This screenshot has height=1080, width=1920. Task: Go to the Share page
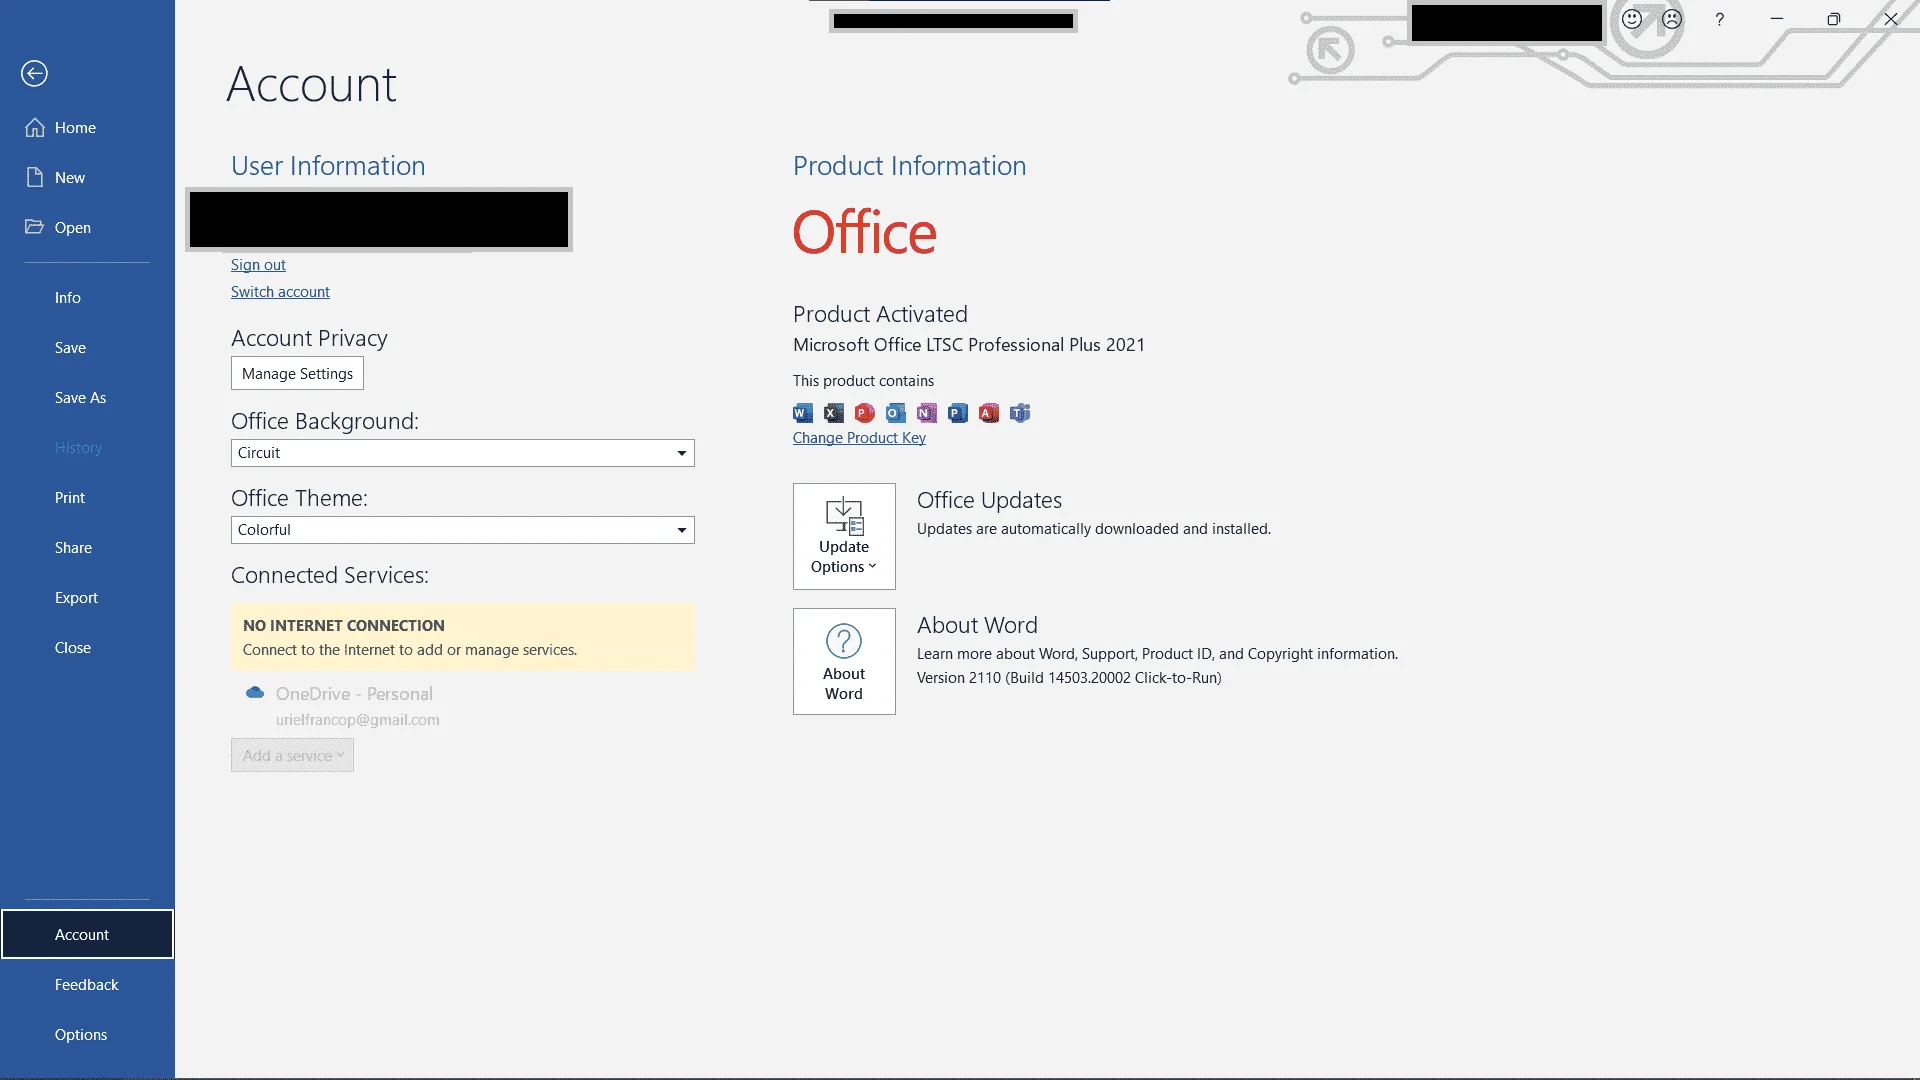tap(87, 548)
